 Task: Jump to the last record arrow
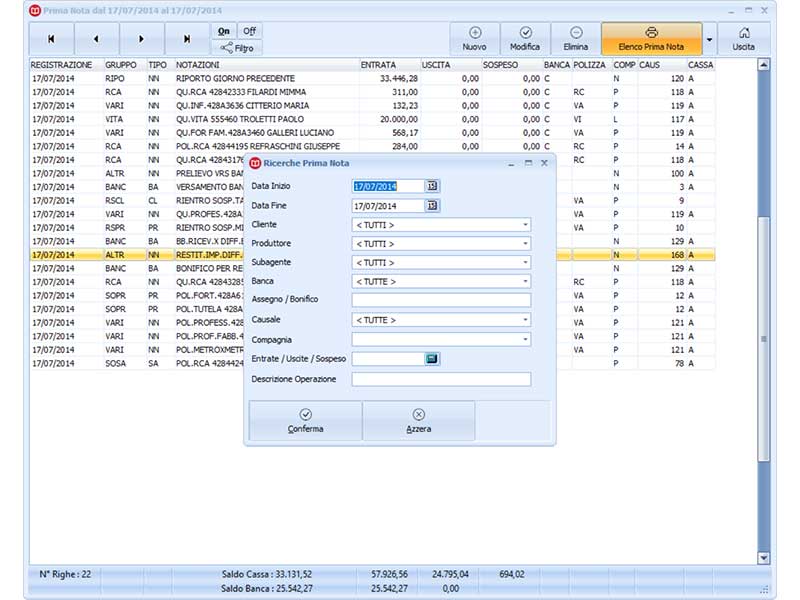tap(187, 39)
